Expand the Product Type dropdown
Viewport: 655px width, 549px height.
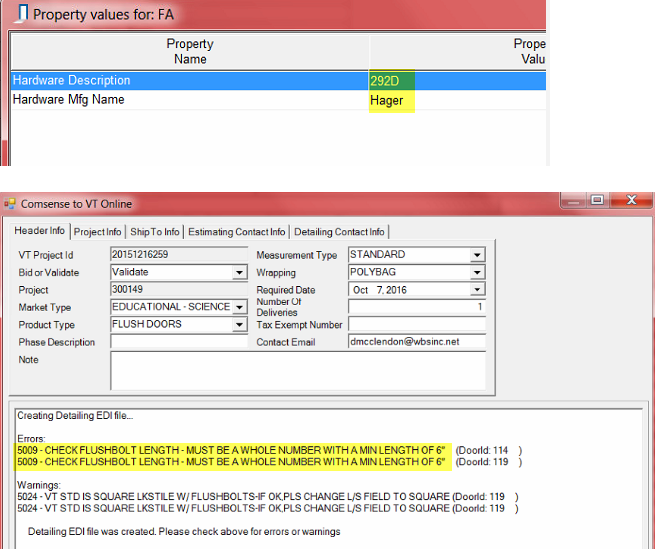point(239,325)
